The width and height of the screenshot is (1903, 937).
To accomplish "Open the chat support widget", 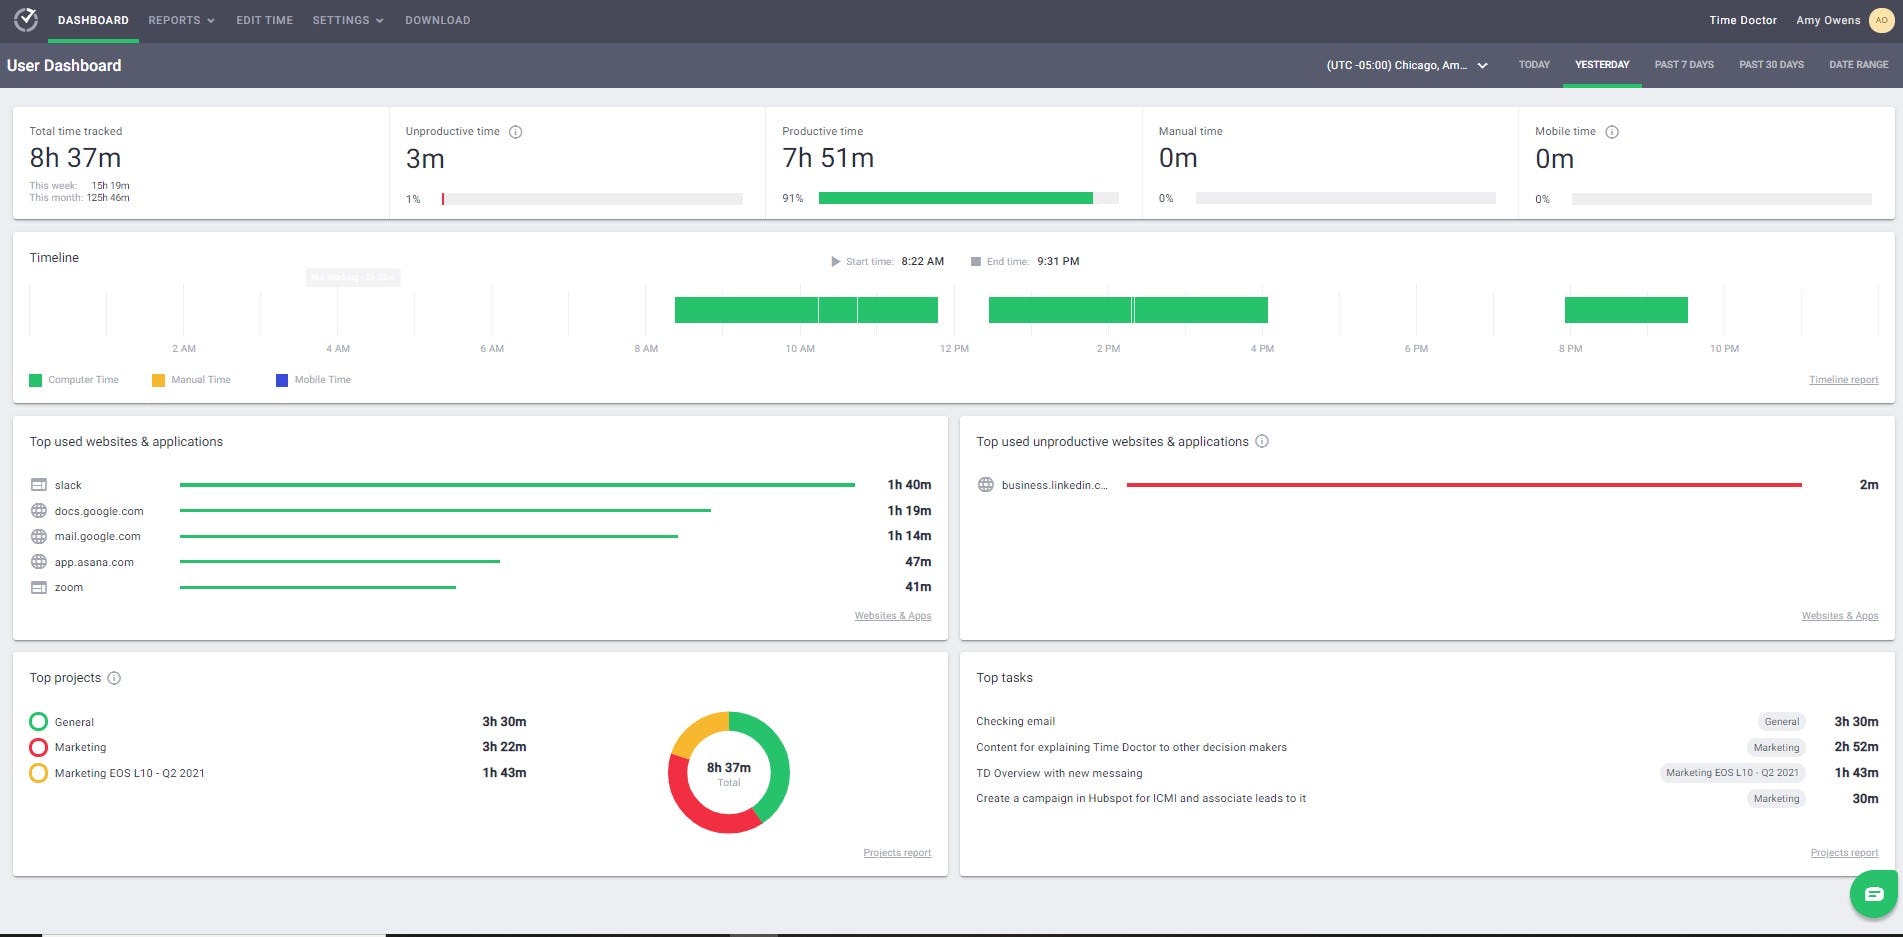I will pyautogui.click(x=1874, y=894).
